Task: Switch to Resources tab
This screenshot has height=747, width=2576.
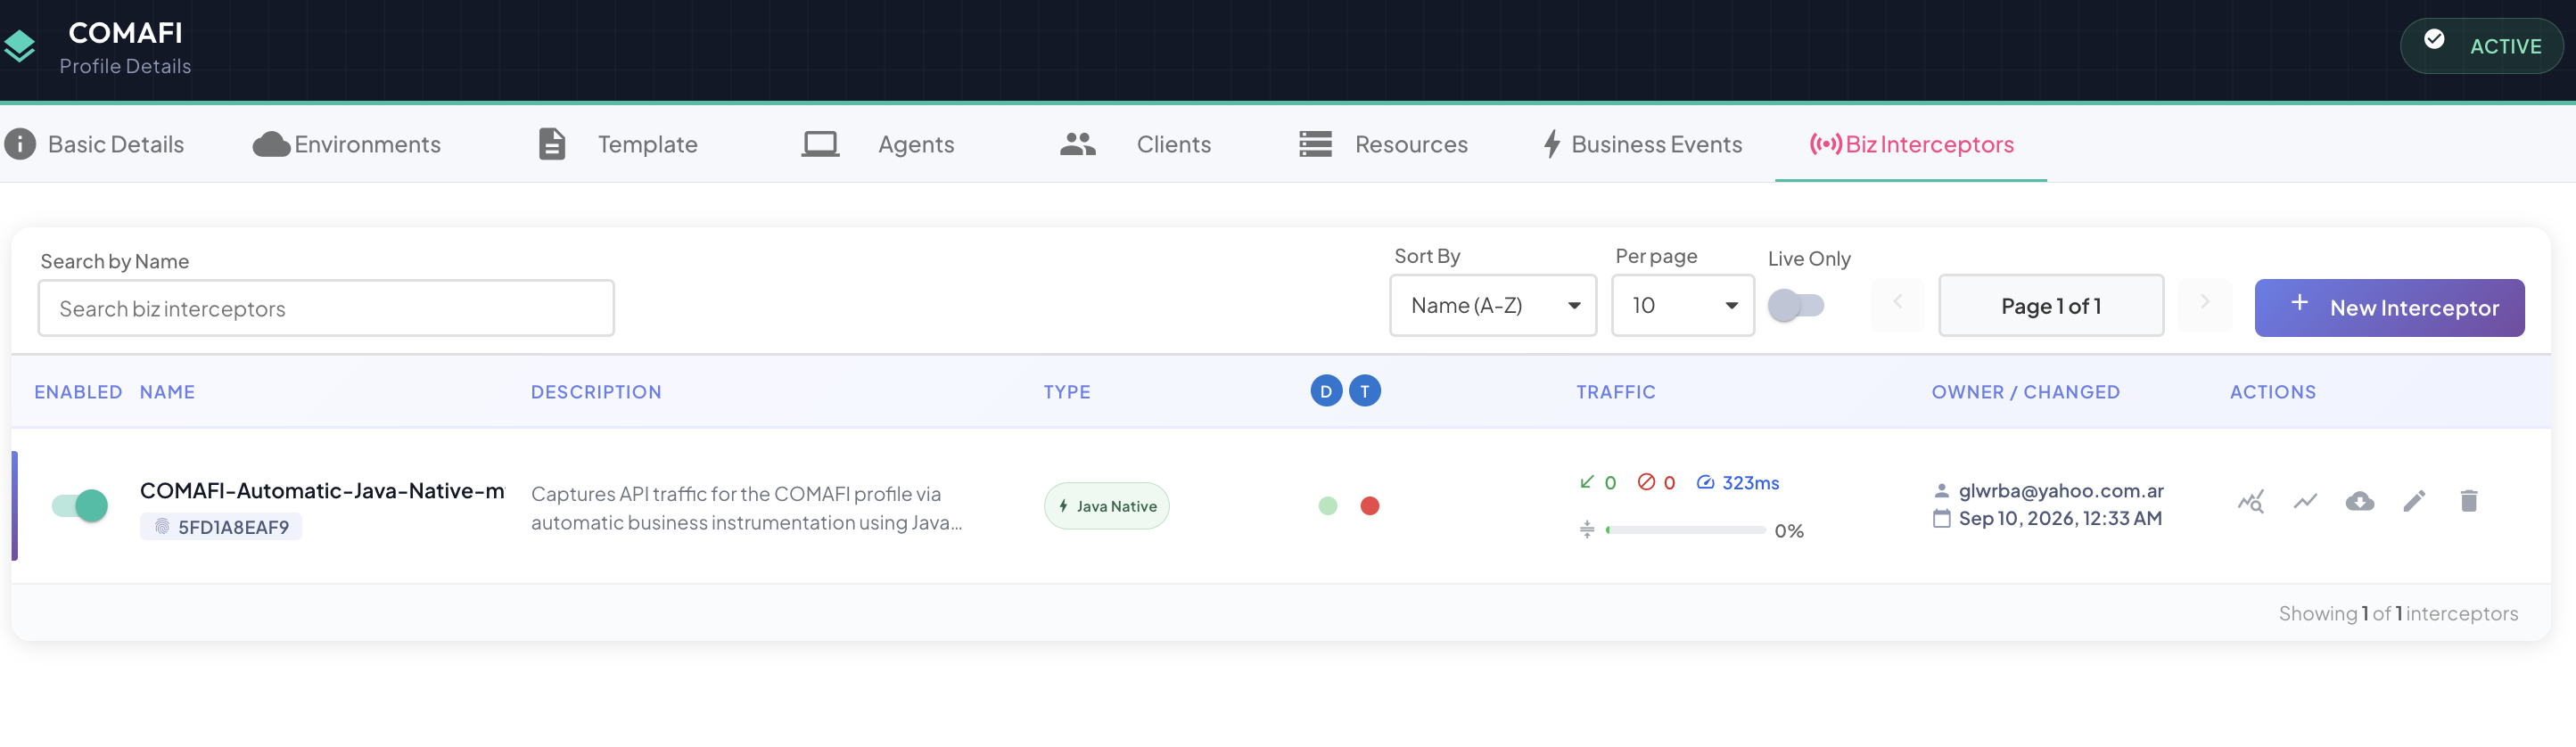Action: 1383,144
